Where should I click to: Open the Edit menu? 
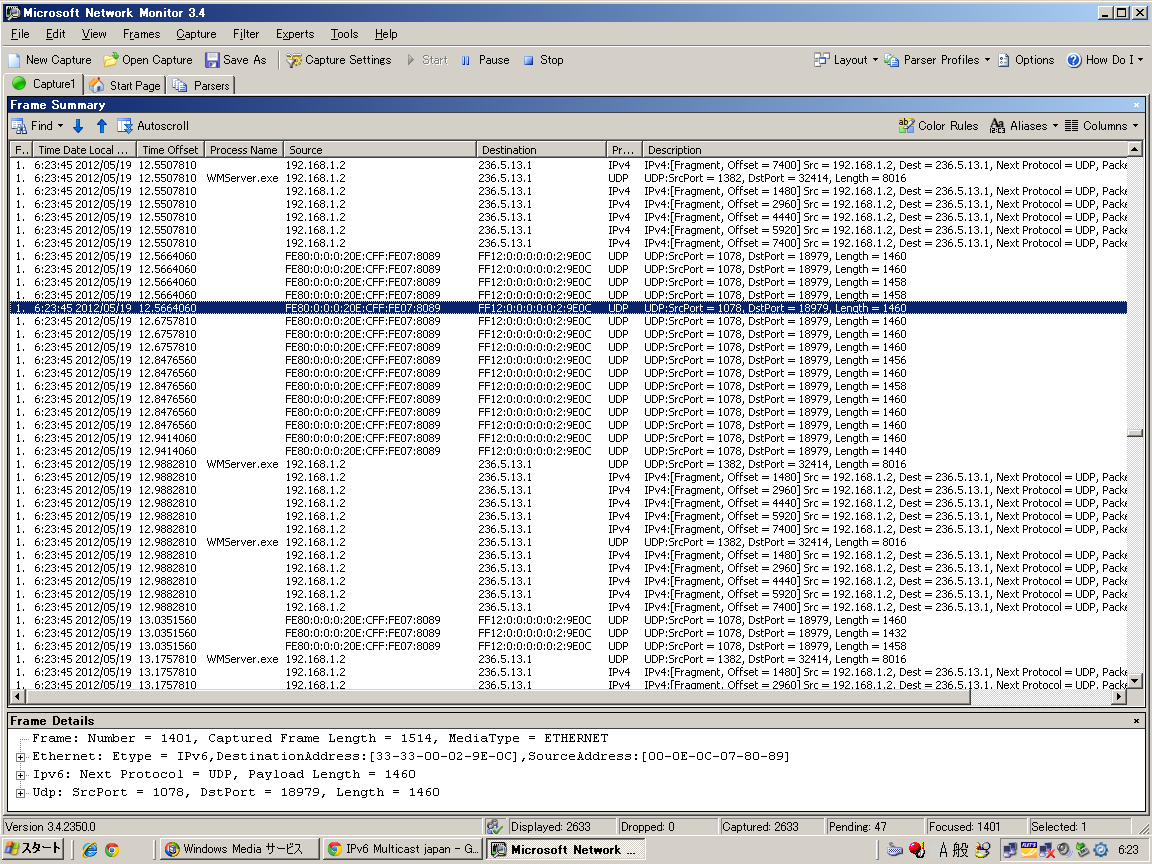pyautogui.click(x=55, y=34)
